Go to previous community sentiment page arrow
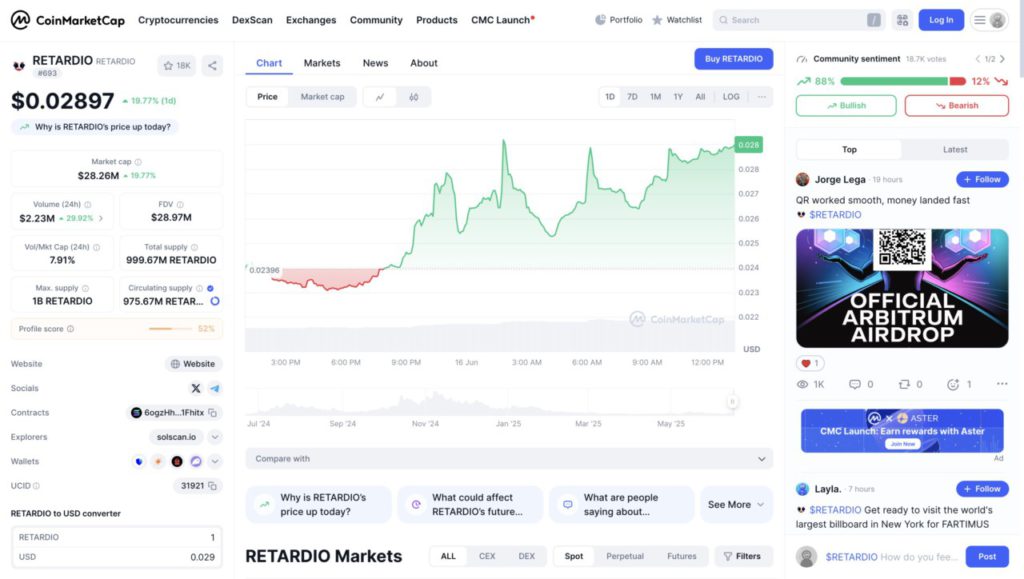This screenshot has height=579, width=1024. (x=978, y=59)
